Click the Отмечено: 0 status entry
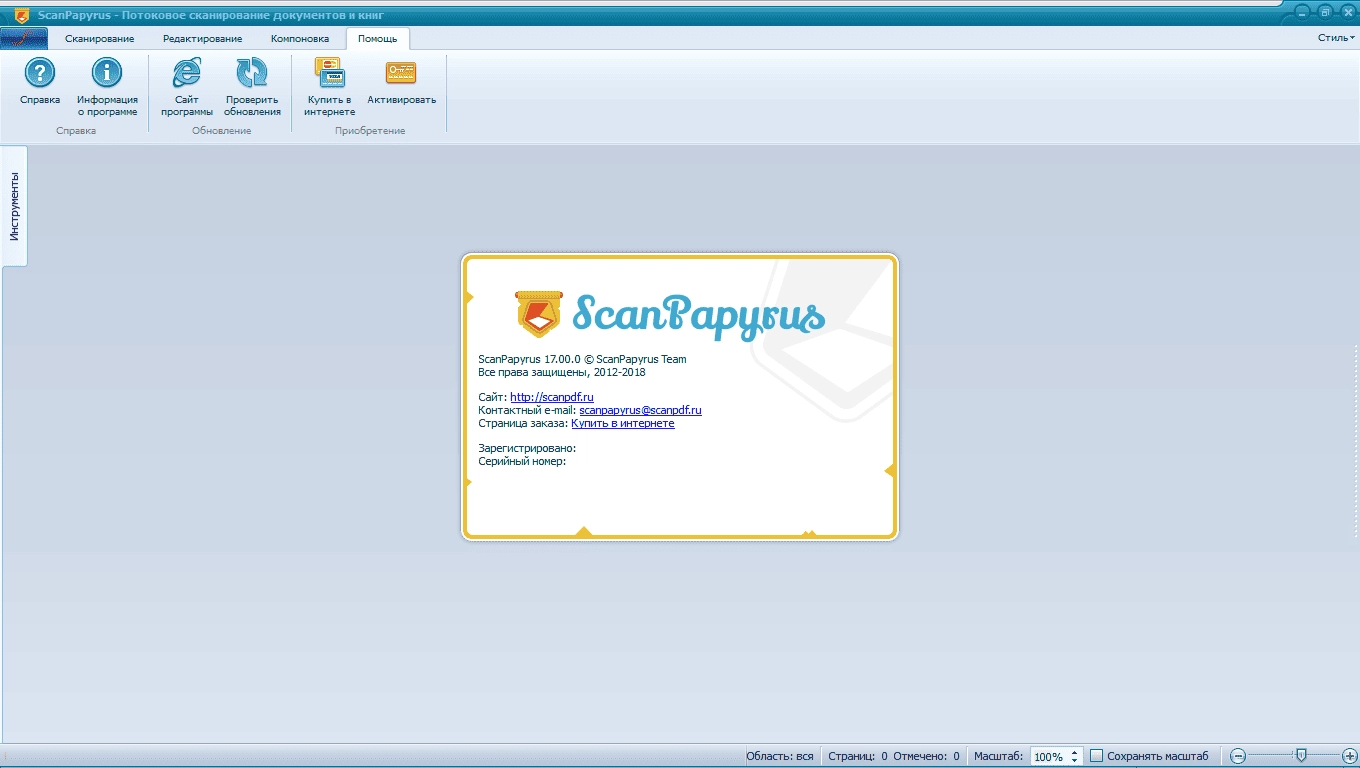Image resolution: width=1360 pixels, height=768 pixels. pyautogui.click(x=926, y=756)
